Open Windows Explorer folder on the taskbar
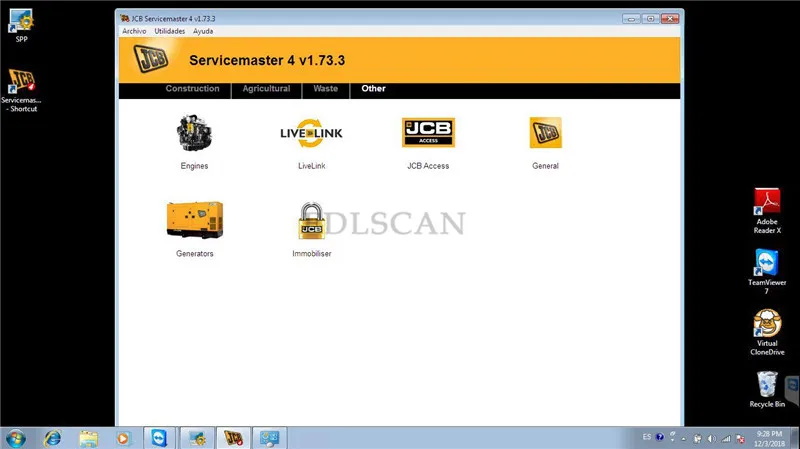800x449 pixels. pyautogui.click(x=88, y=438)
